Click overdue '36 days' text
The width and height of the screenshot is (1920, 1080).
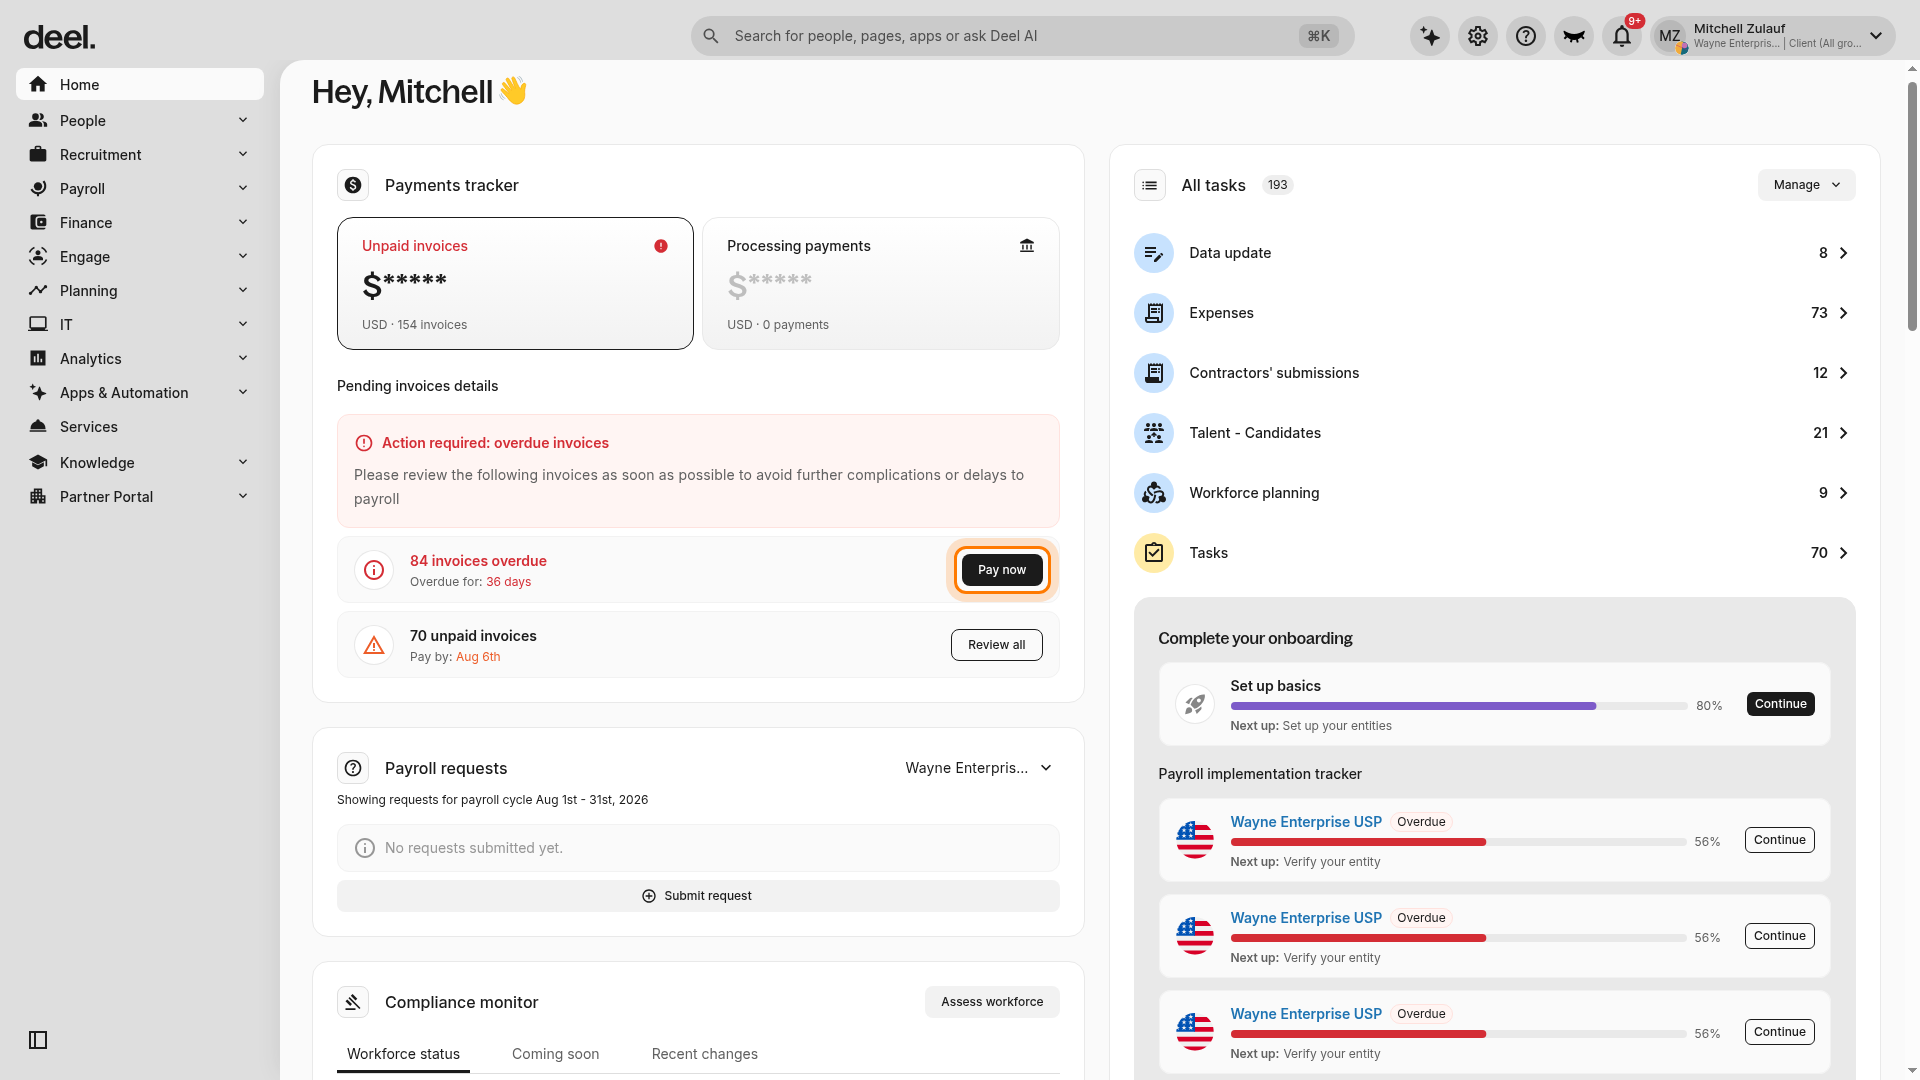click(508, 582)
